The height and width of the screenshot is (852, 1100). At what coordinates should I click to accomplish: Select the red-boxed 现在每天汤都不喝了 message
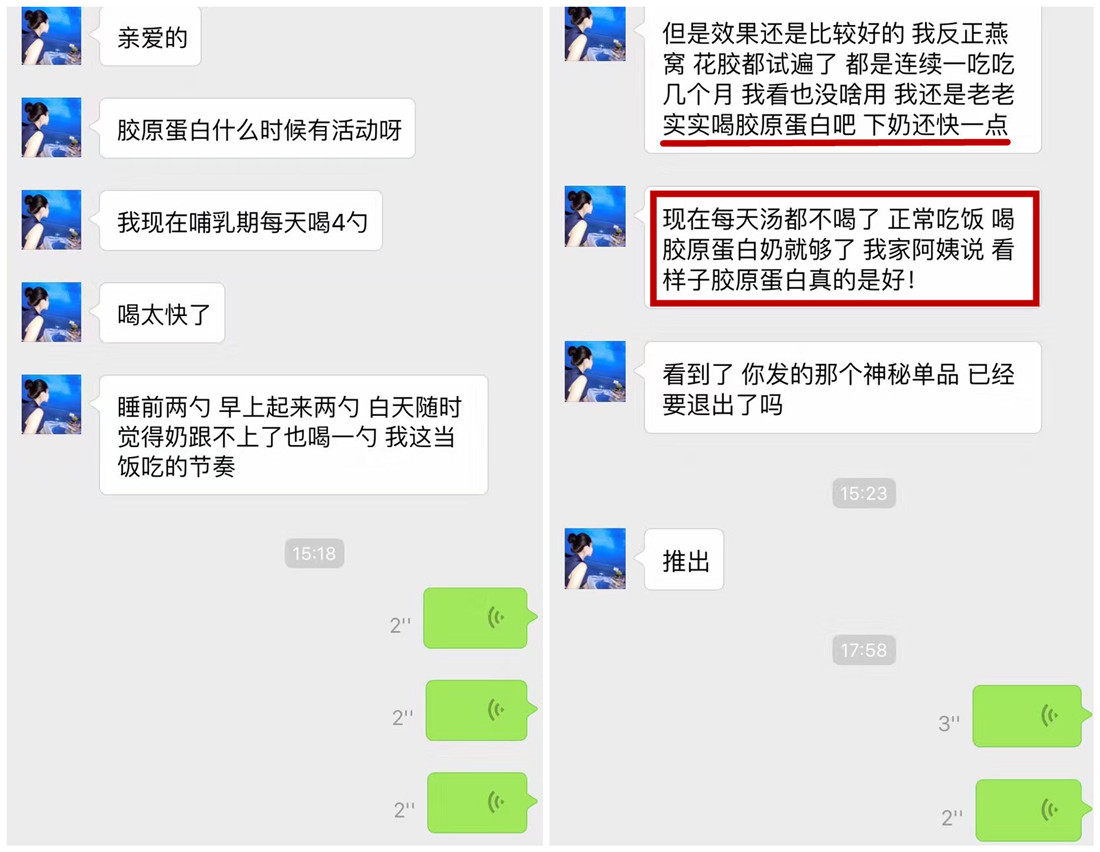point(843,248)
